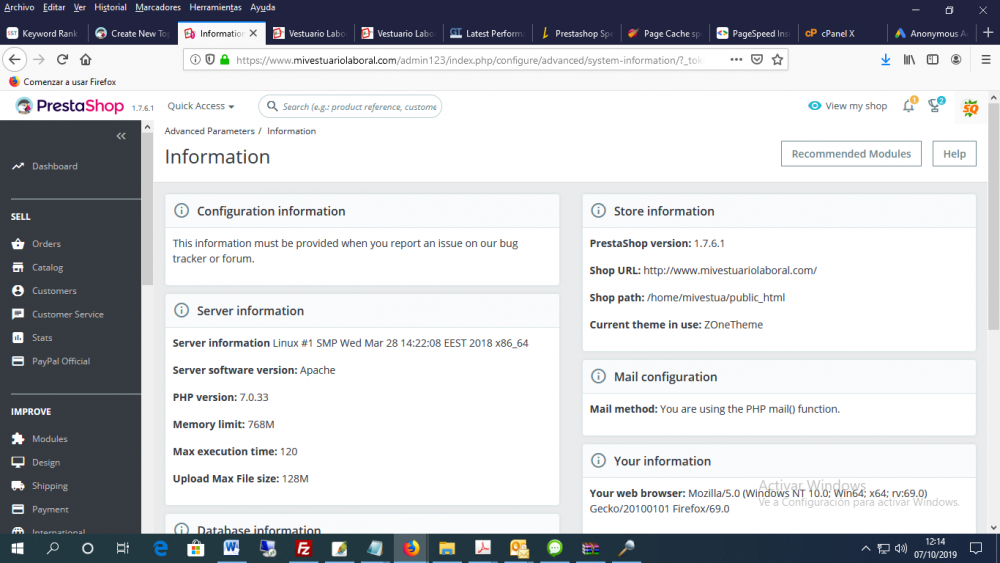Open the employee profile avatar
The height and width of the screenshot is (563, 1000).
(970, 108)
